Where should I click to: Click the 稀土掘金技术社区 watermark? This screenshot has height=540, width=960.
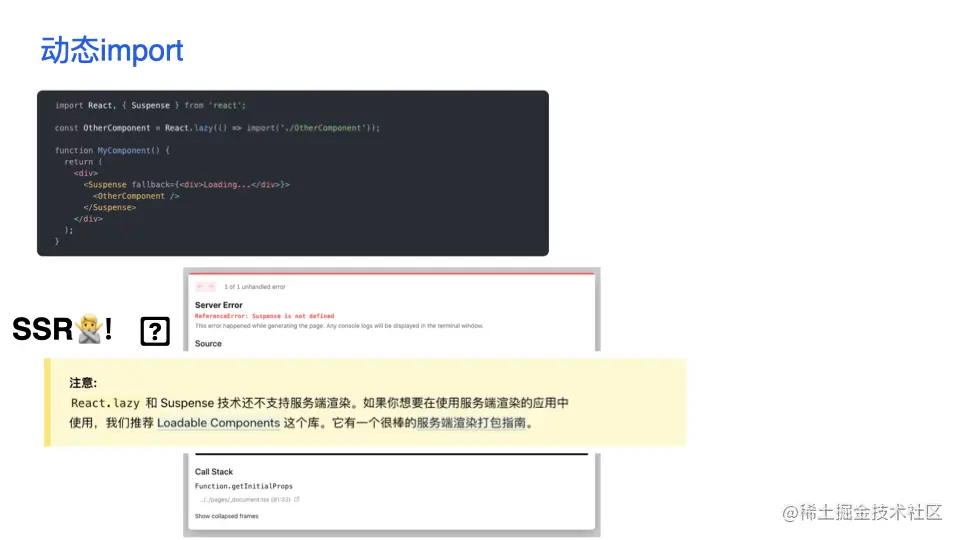(x=862, y=512)
